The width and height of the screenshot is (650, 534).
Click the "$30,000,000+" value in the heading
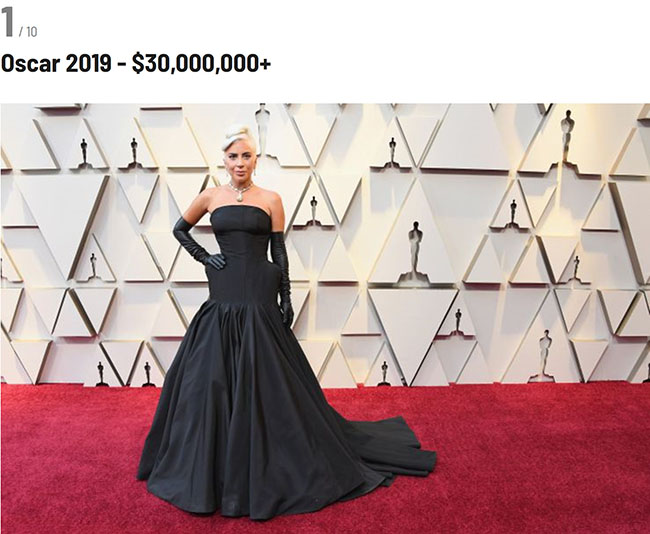click(201, 63)
